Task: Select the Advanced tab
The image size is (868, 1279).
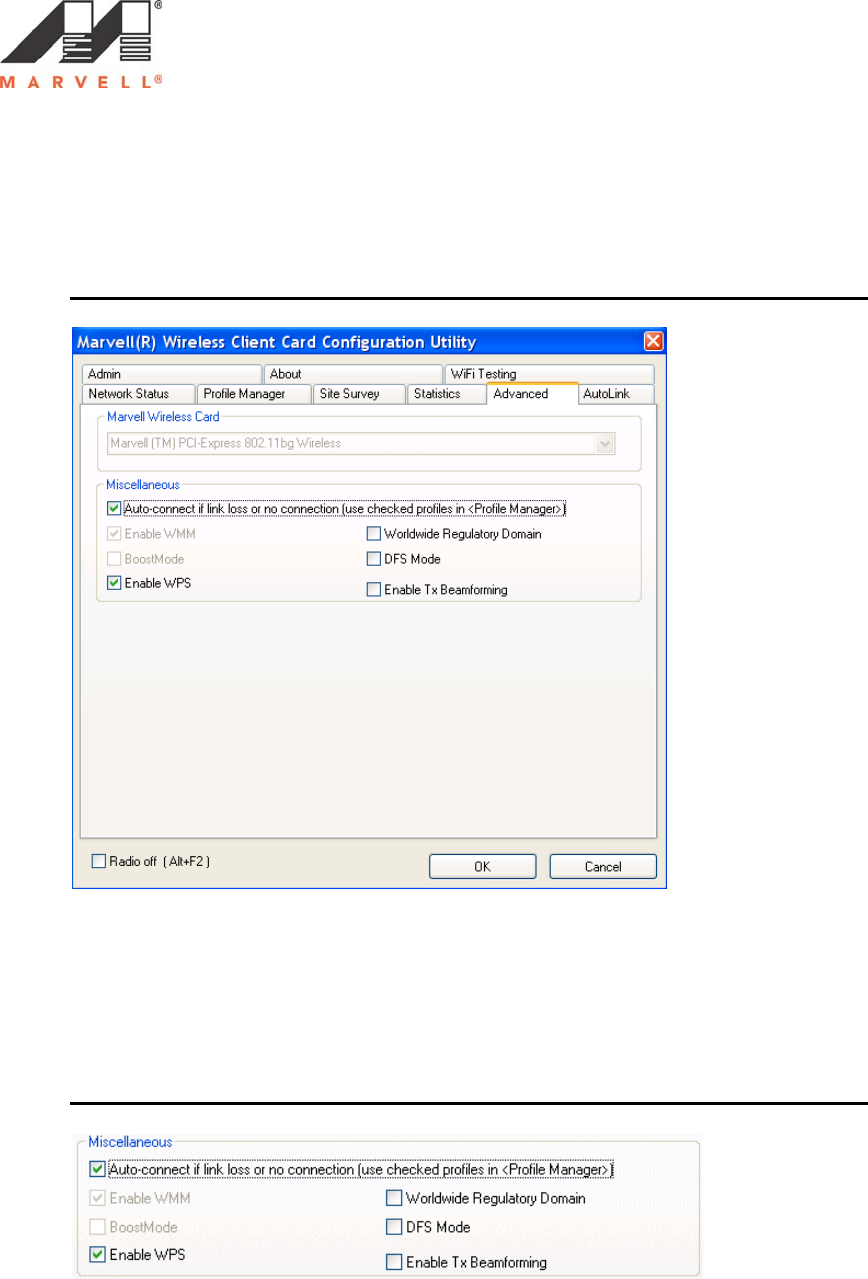Action: click(x=532, y=393)
